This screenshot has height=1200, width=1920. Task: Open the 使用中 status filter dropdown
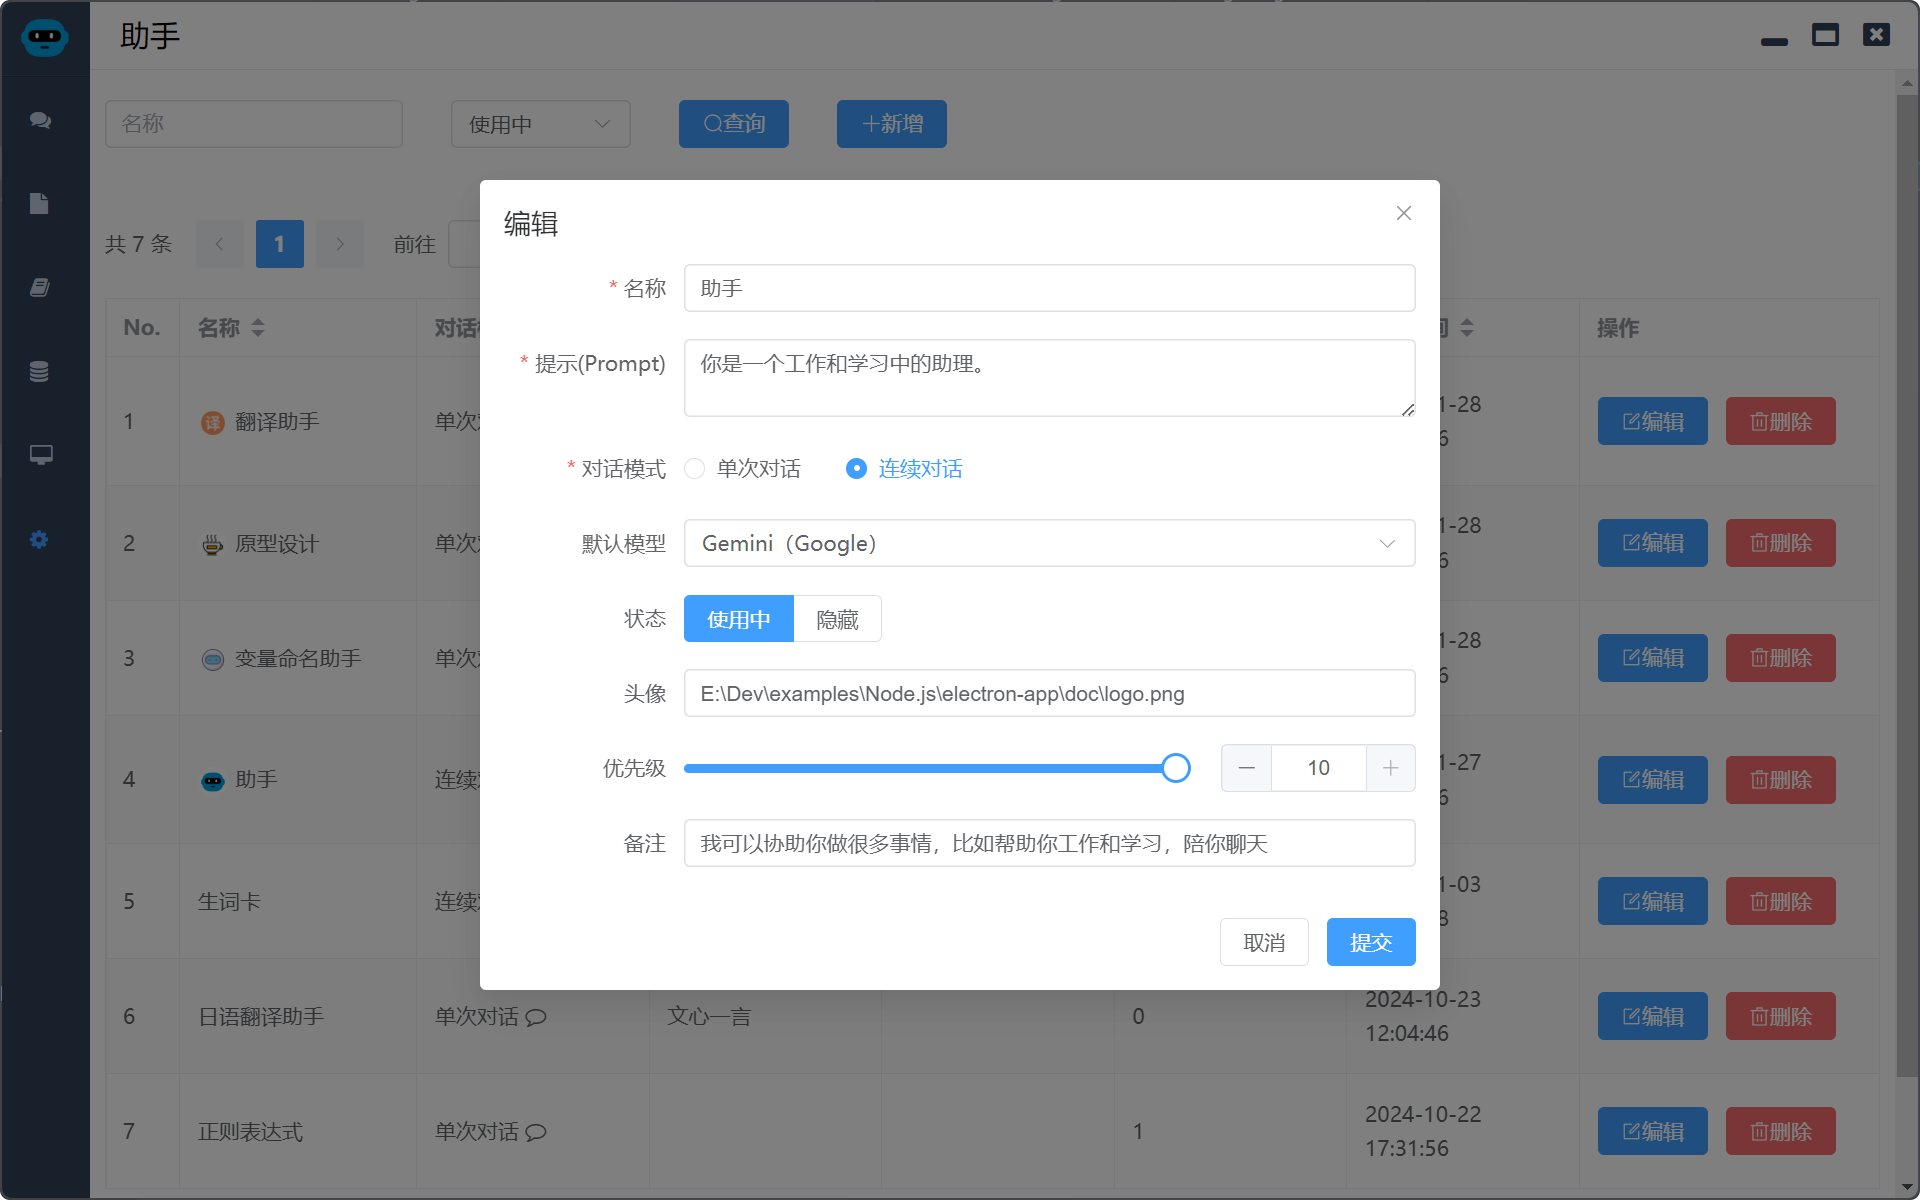pyautogui.click(x=541, y=124)
